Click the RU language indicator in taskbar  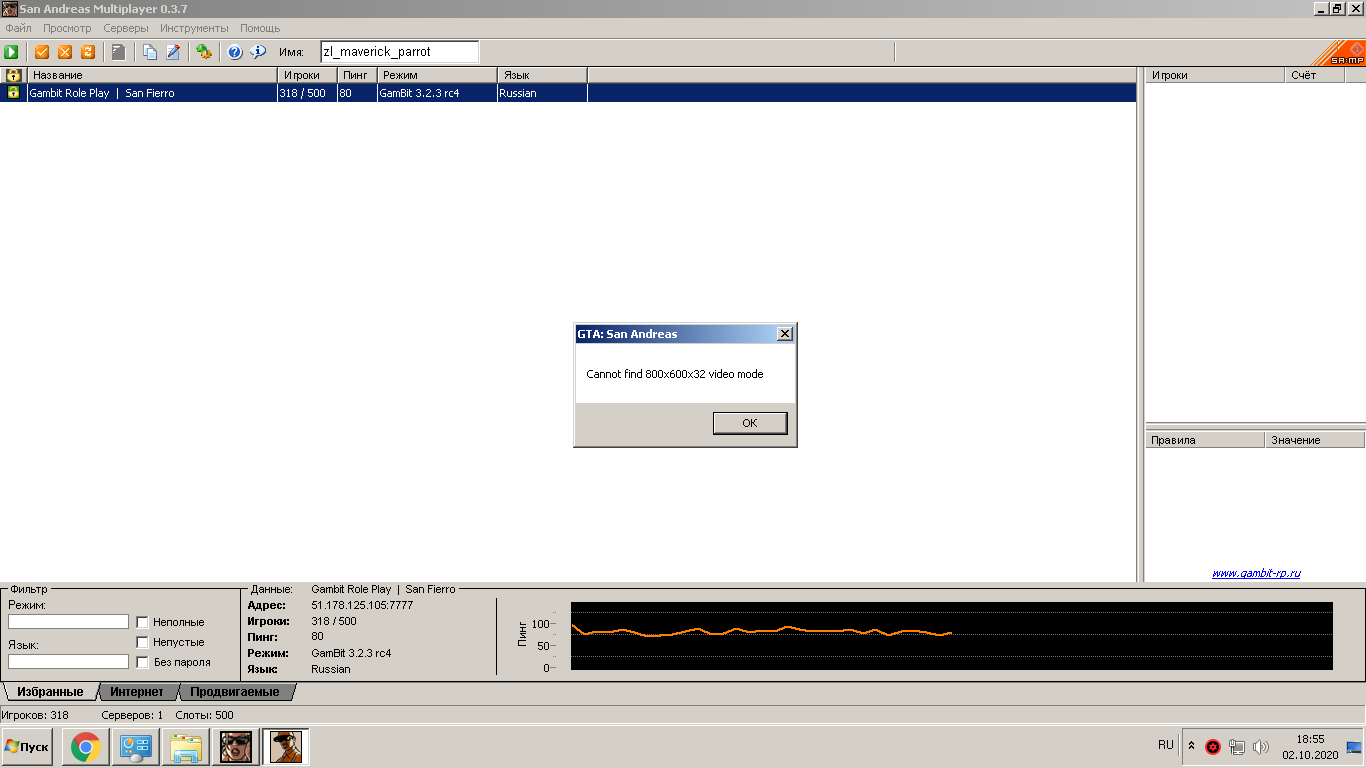tap(1166, 745)
